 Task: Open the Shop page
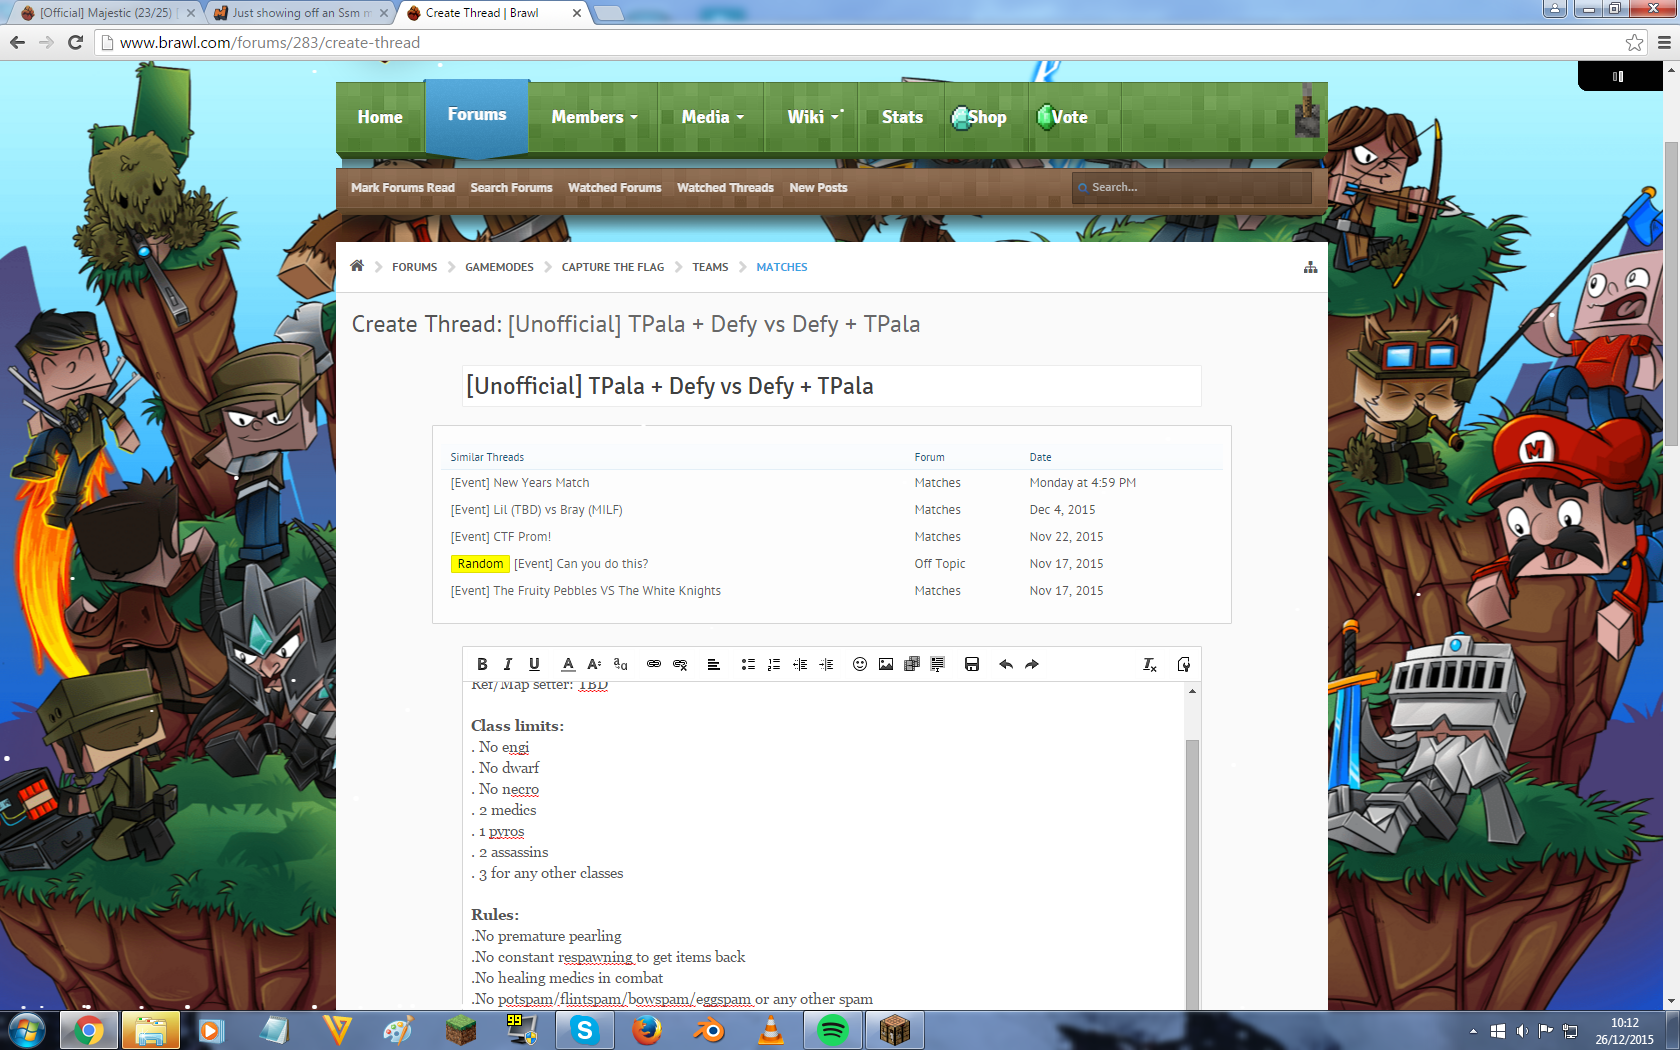point(980,117)
